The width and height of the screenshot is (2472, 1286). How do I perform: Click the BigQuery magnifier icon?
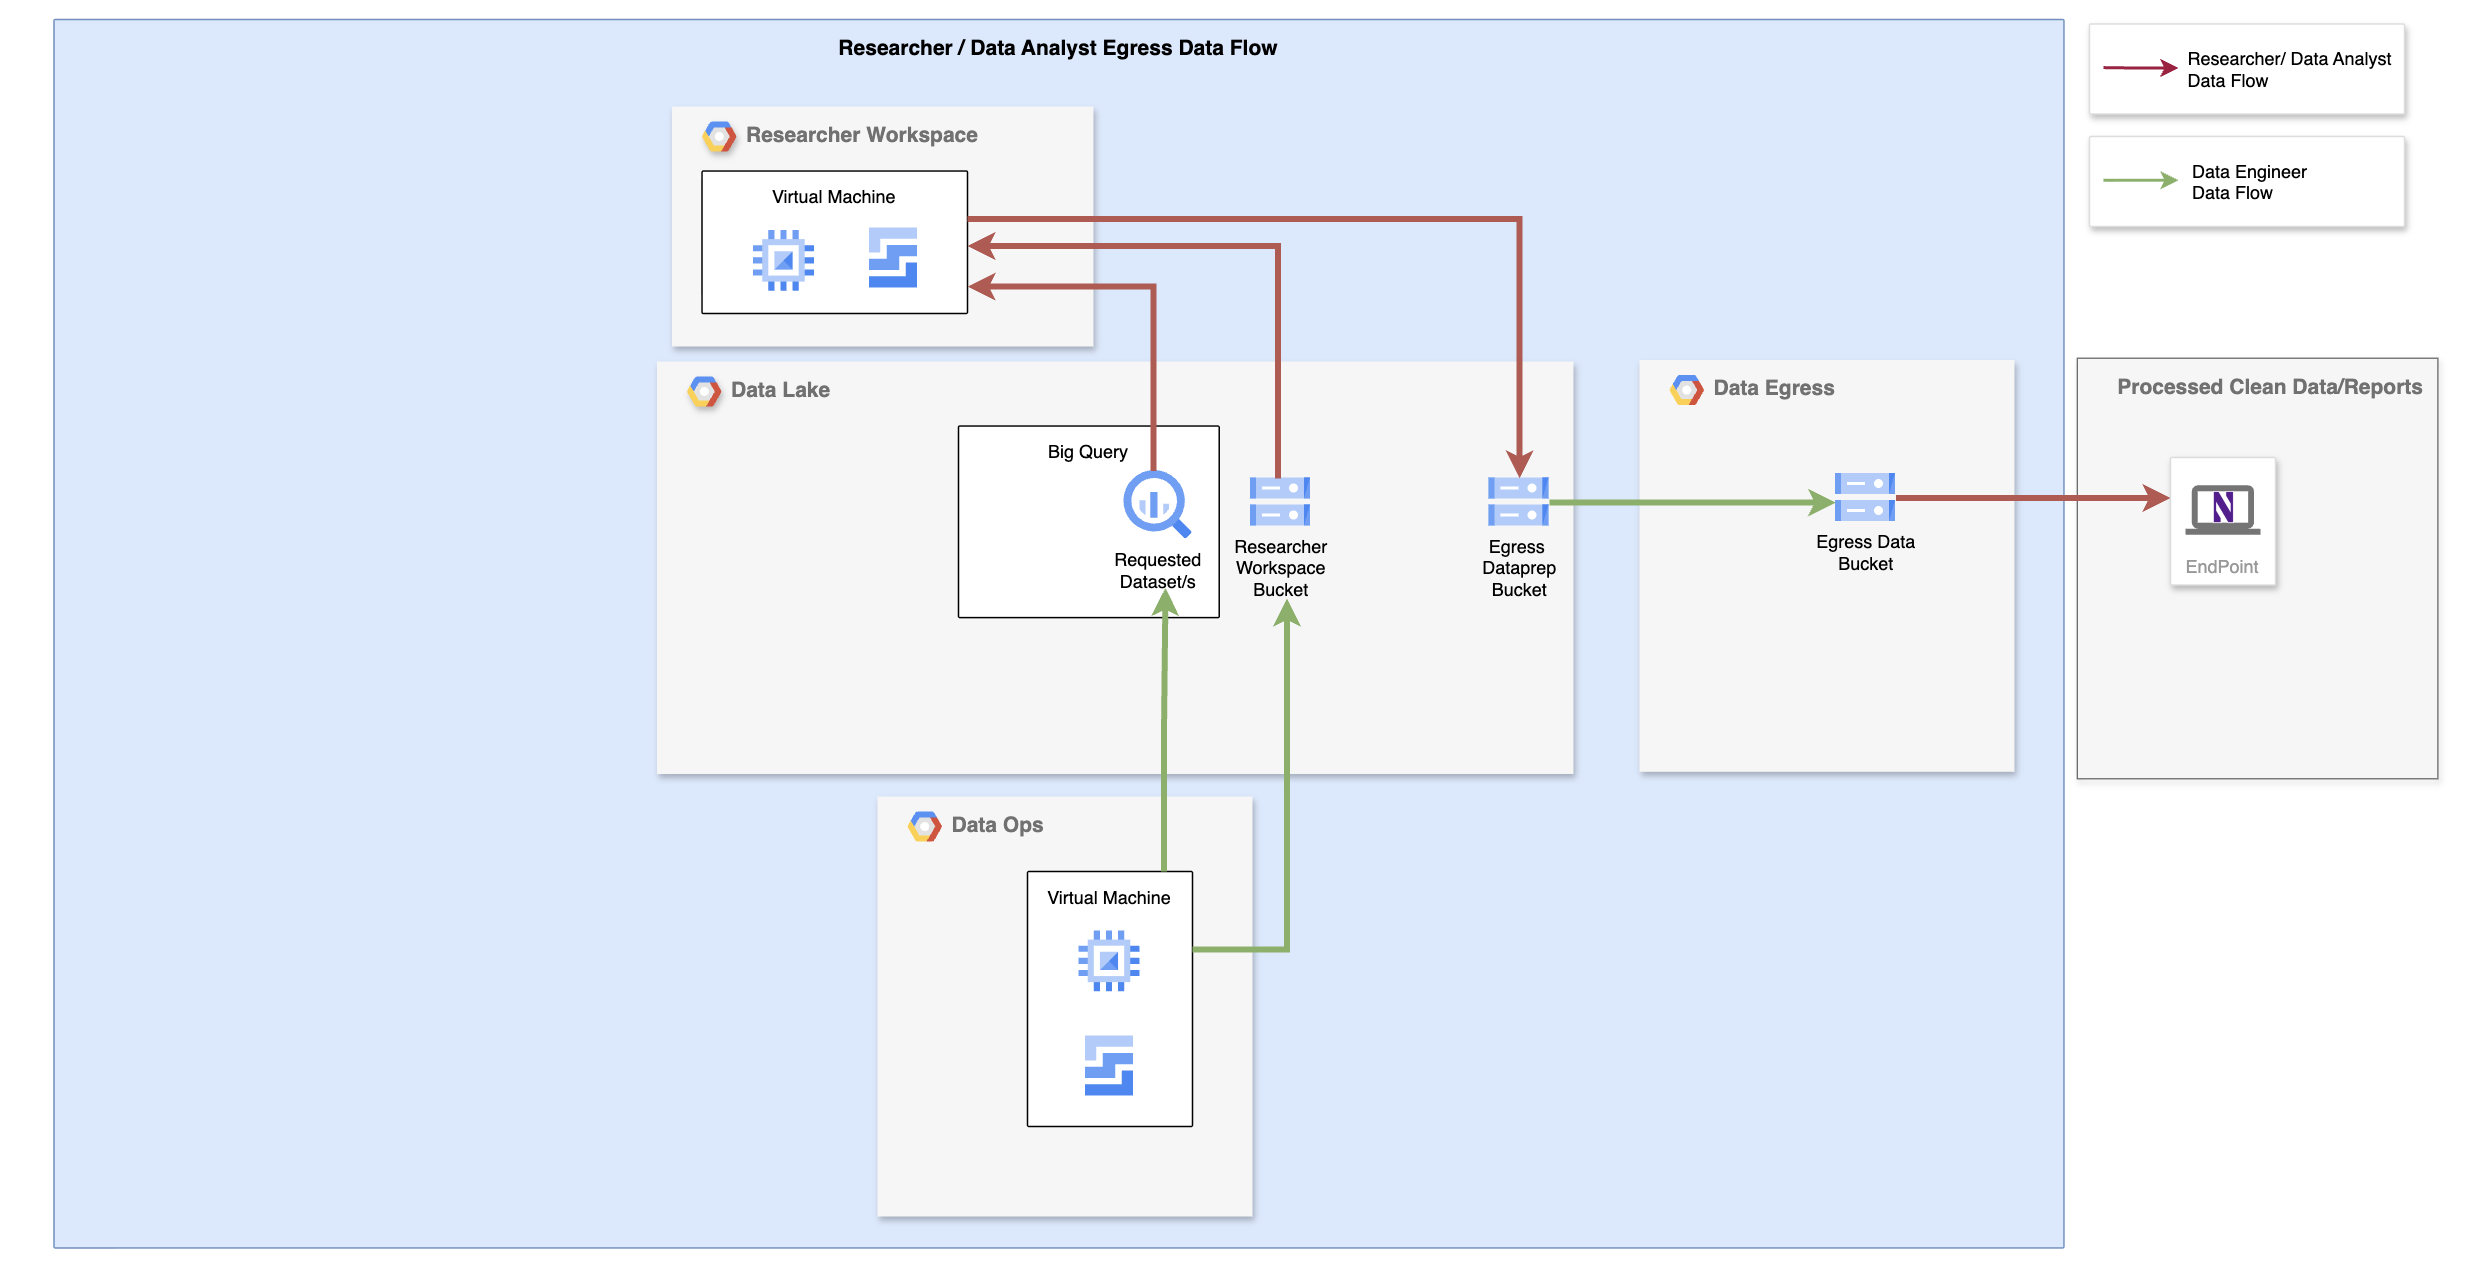[1155, 503]
